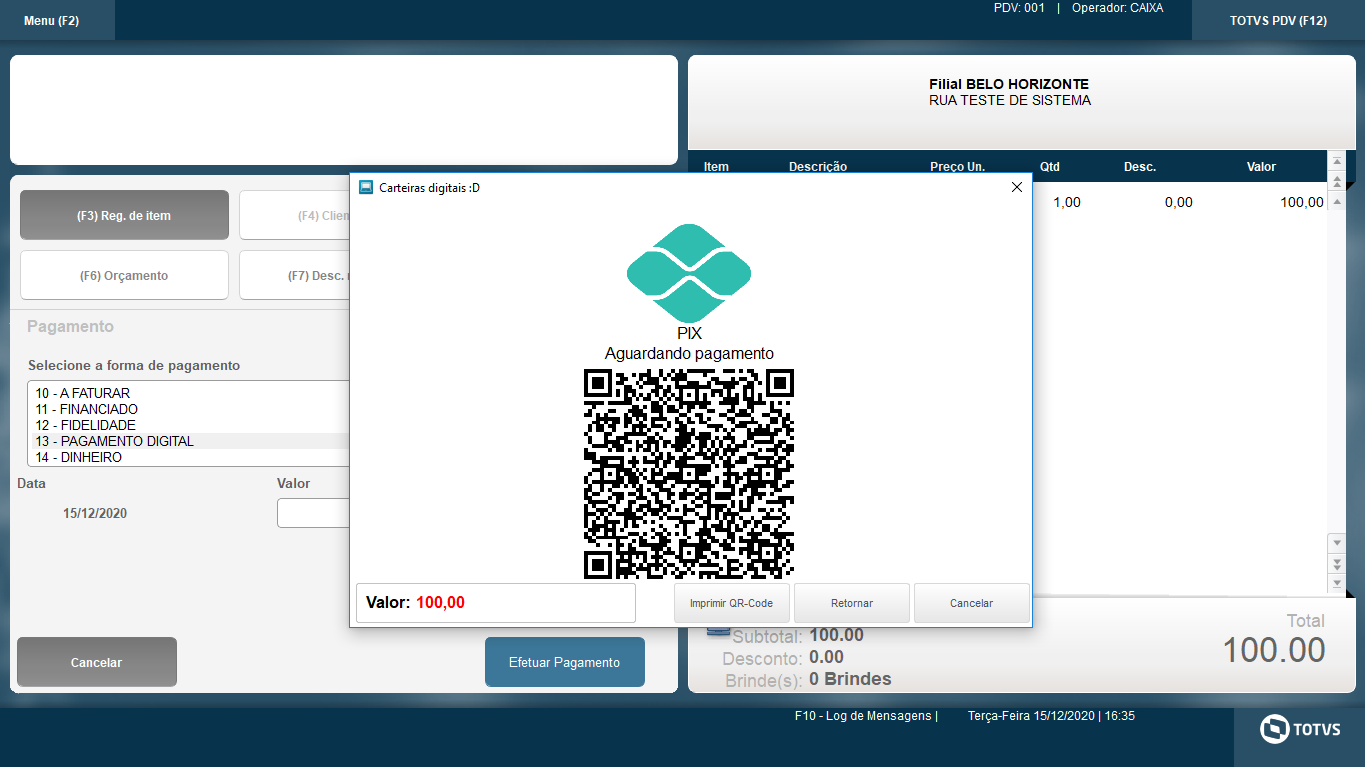
Task: Click the Desconto value 0.00
Action: click(826, 657)
